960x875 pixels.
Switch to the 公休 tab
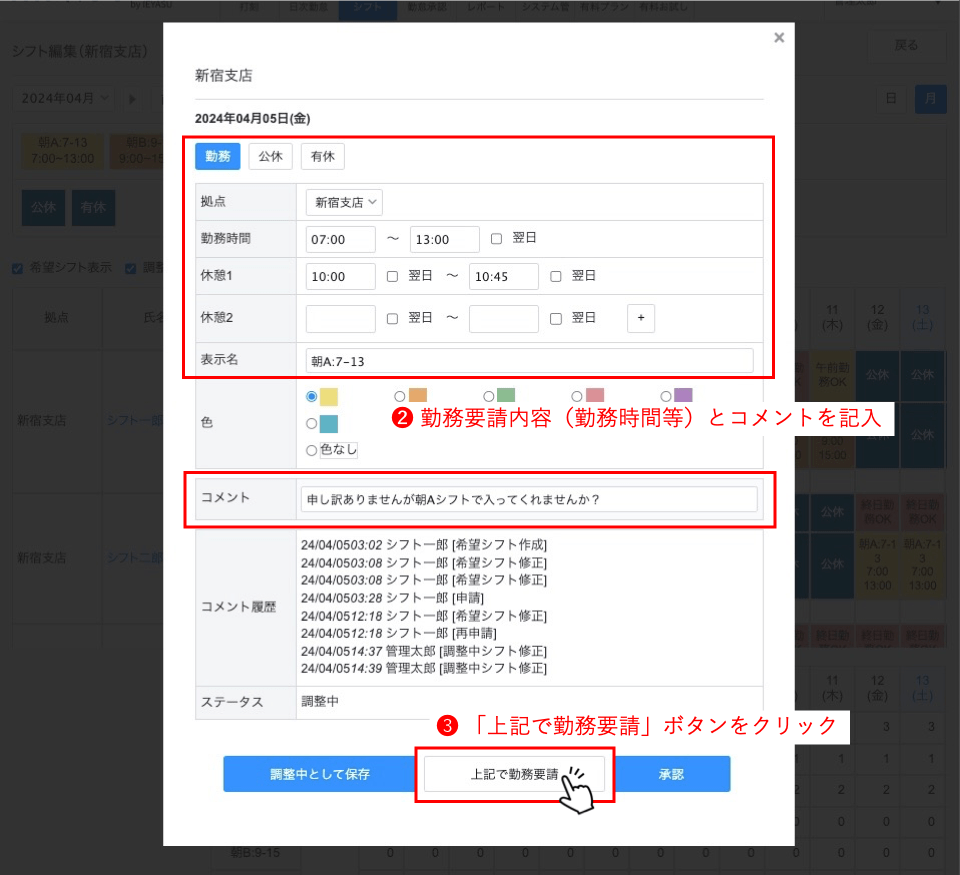coord(270,156)
